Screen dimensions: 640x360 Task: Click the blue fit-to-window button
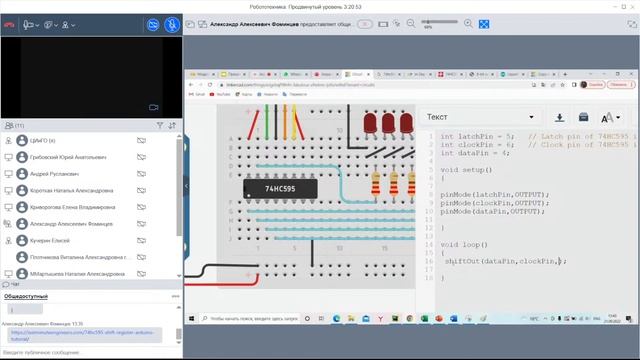click(484, 24)
